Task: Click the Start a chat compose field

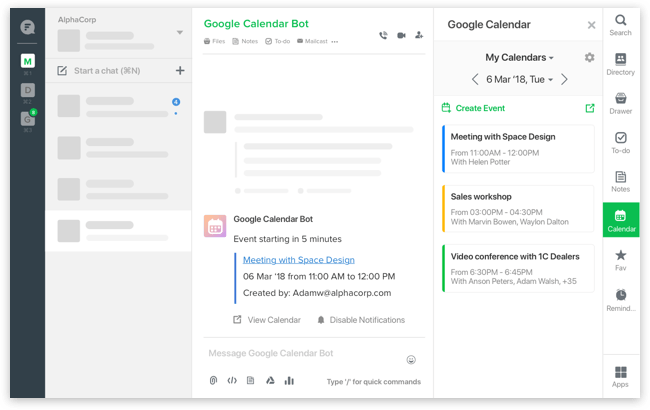Action: point(107,70)
